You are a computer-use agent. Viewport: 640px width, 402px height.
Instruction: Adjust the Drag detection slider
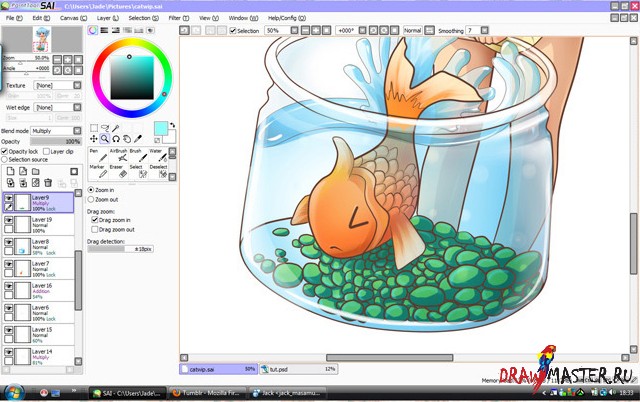[120, 249]
